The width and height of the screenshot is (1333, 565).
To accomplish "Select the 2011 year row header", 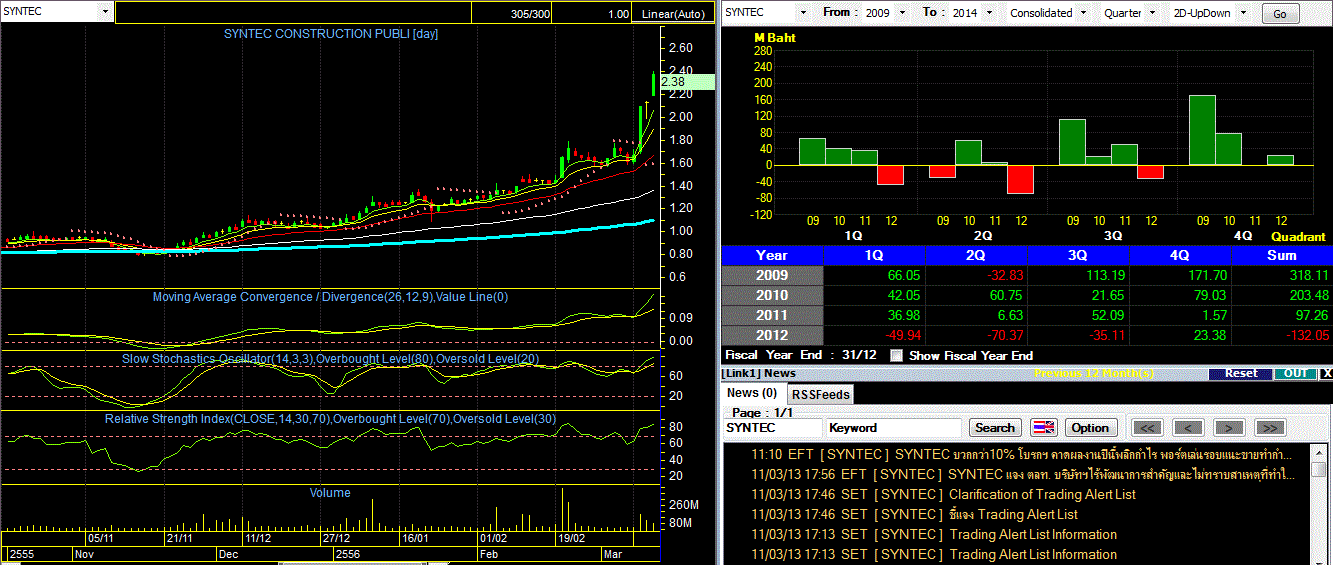I will (x=772, y=315).
